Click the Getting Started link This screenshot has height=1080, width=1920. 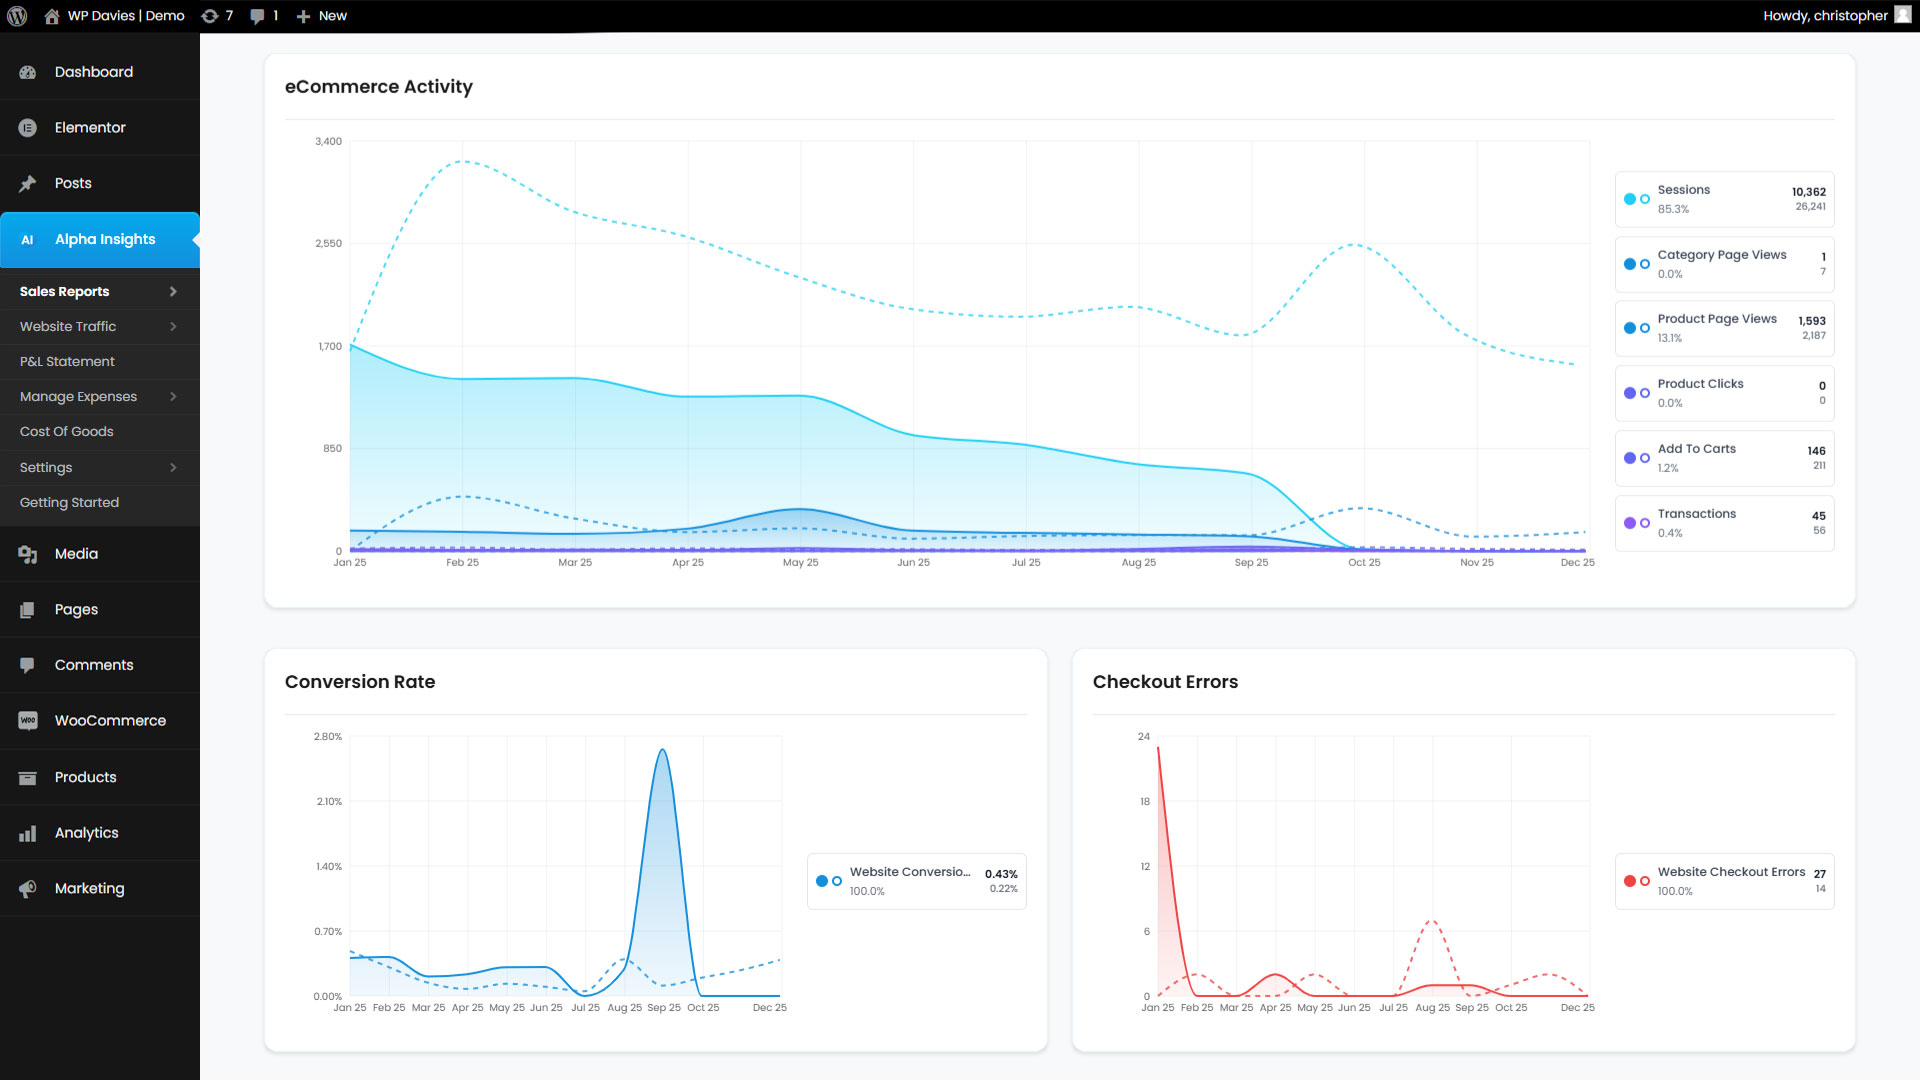pos(69,503)
